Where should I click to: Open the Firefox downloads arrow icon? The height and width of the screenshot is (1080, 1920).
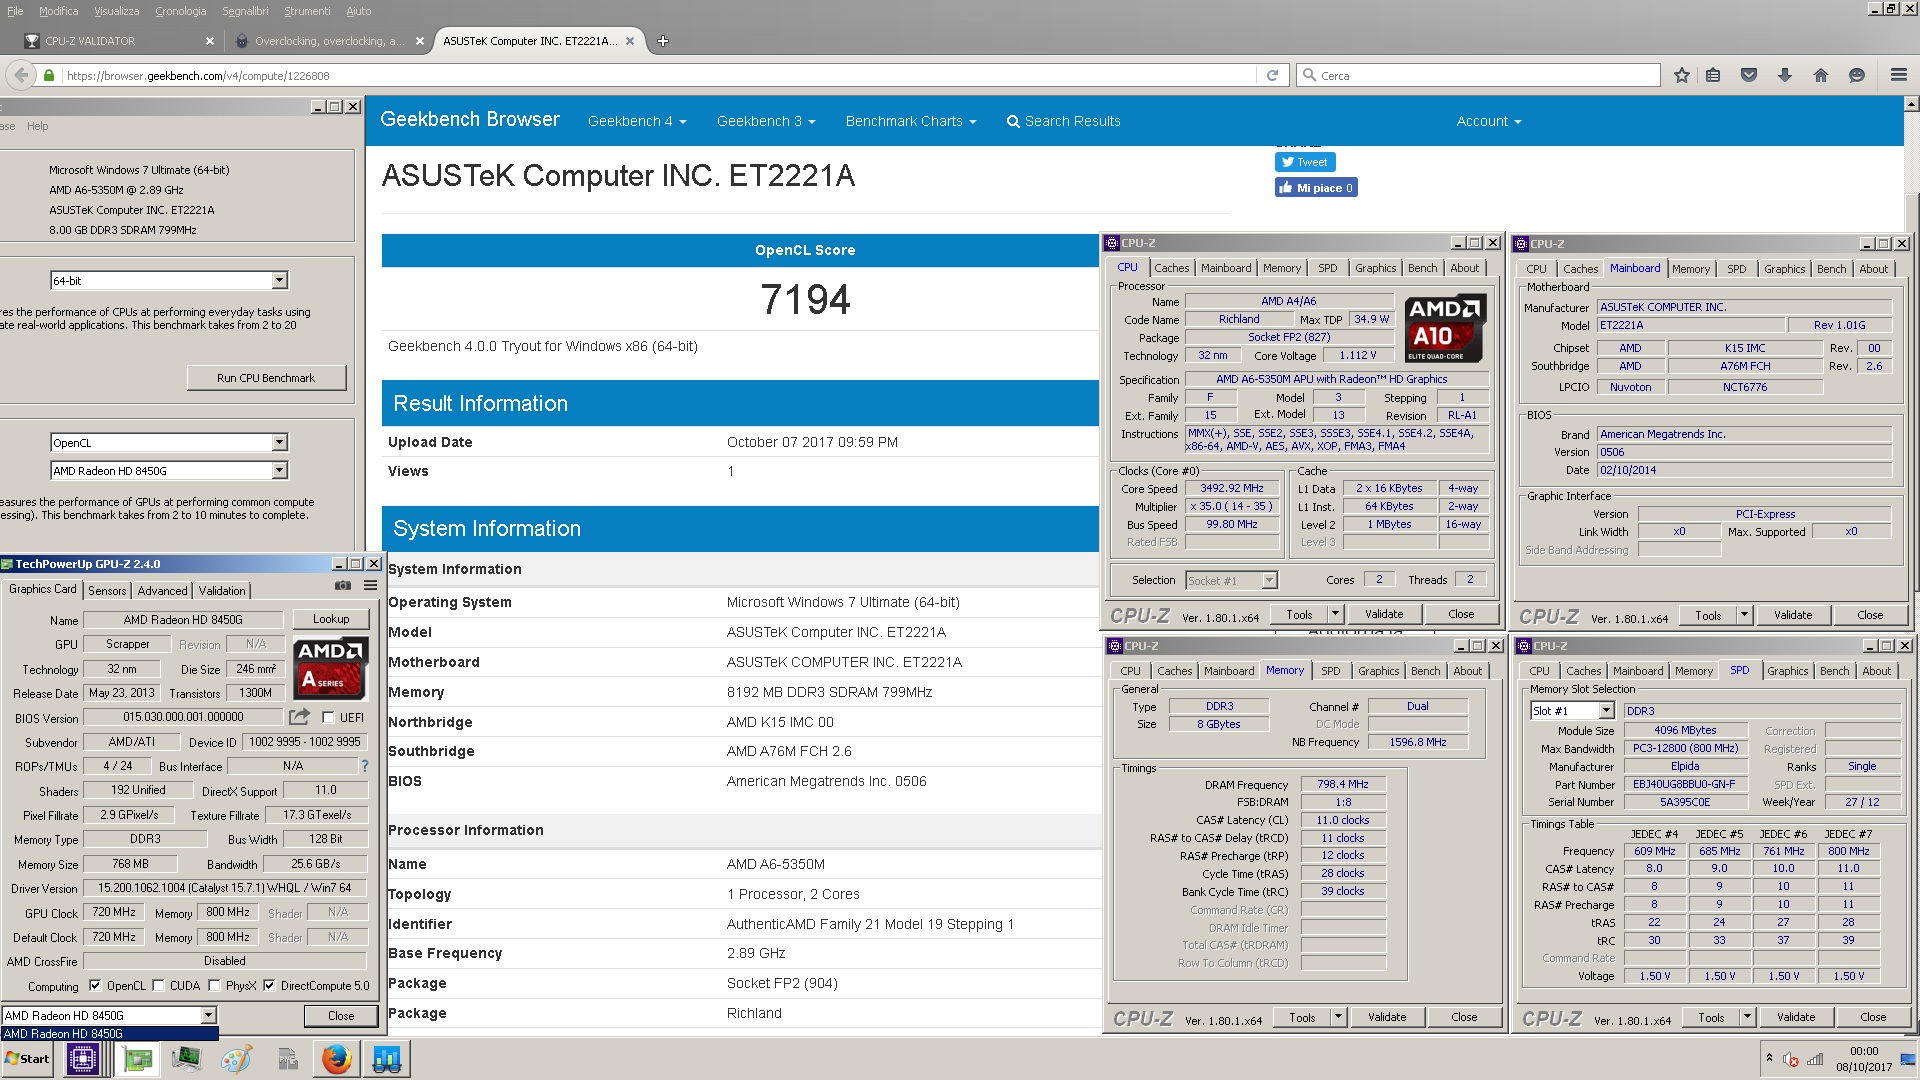[1785, 75]
